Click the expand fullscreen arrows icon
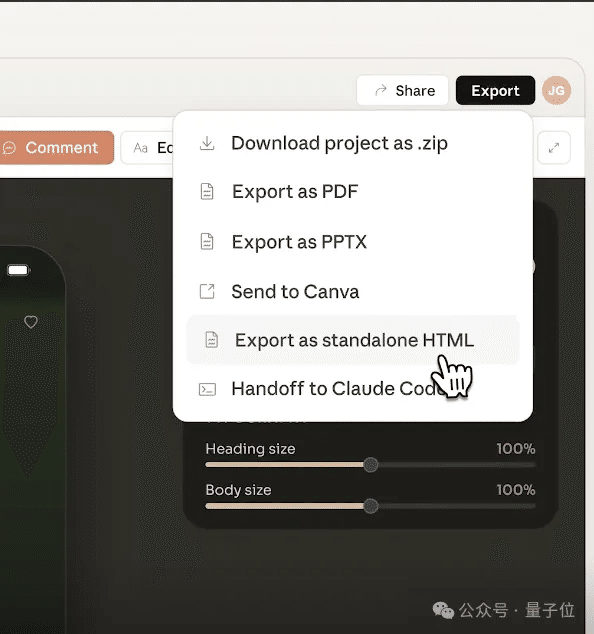Screen dimensions: 594x634 coord(554,148)
